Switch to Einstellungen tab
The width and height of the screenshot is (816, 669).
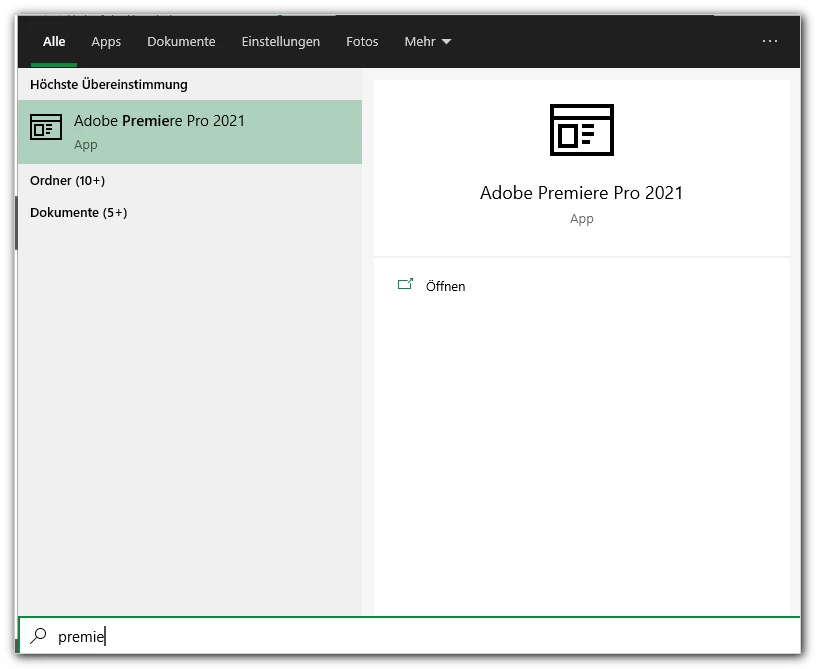pos(280,42)
